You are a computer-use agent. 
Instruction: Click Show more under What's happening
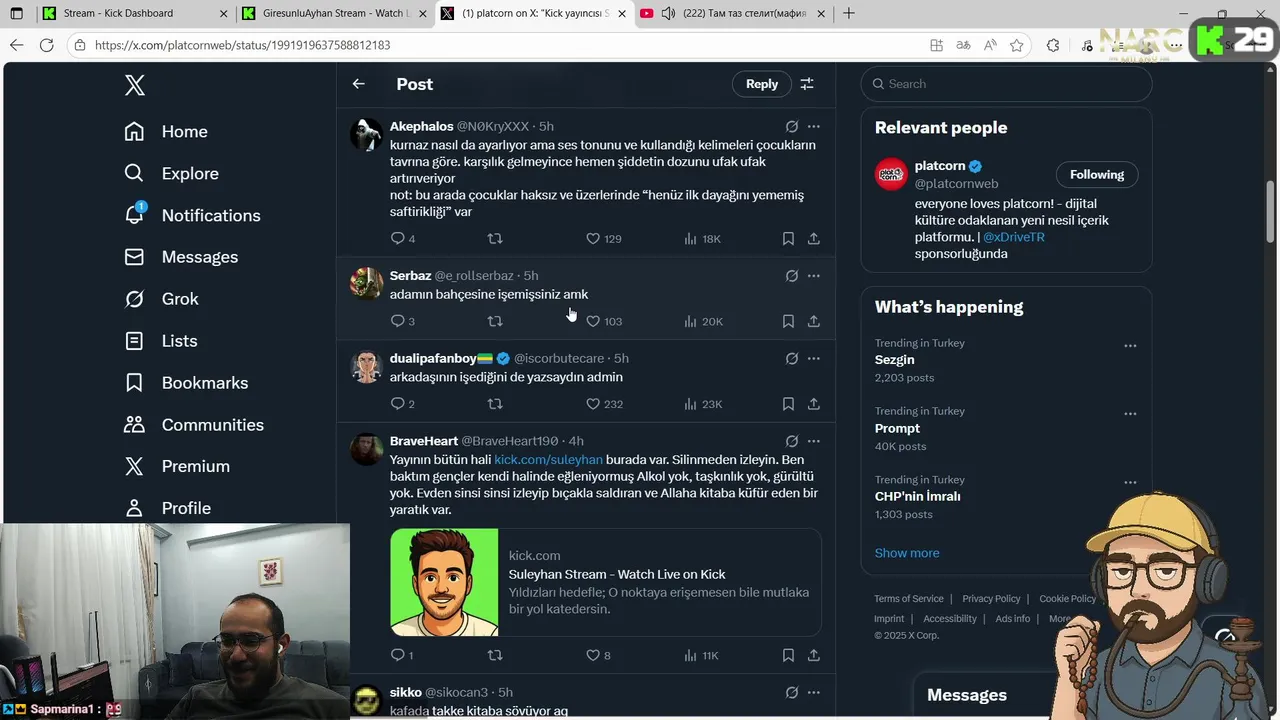click(907, 553)
